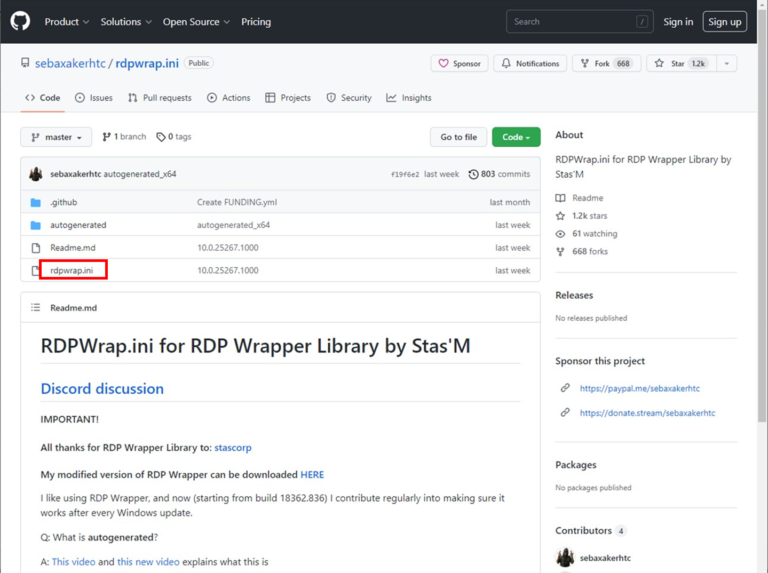Click the commits history clock icon
This screenshot has height=573, width=768.
[x=473, y=174]
